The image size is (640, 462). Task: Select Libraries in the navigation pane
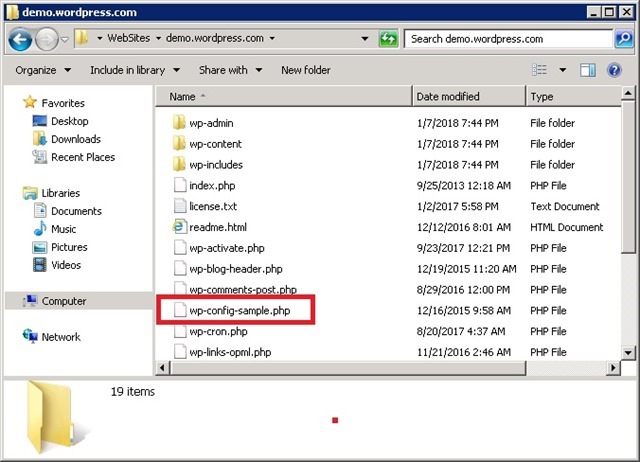pyautogui.click(x=51, y=193)
